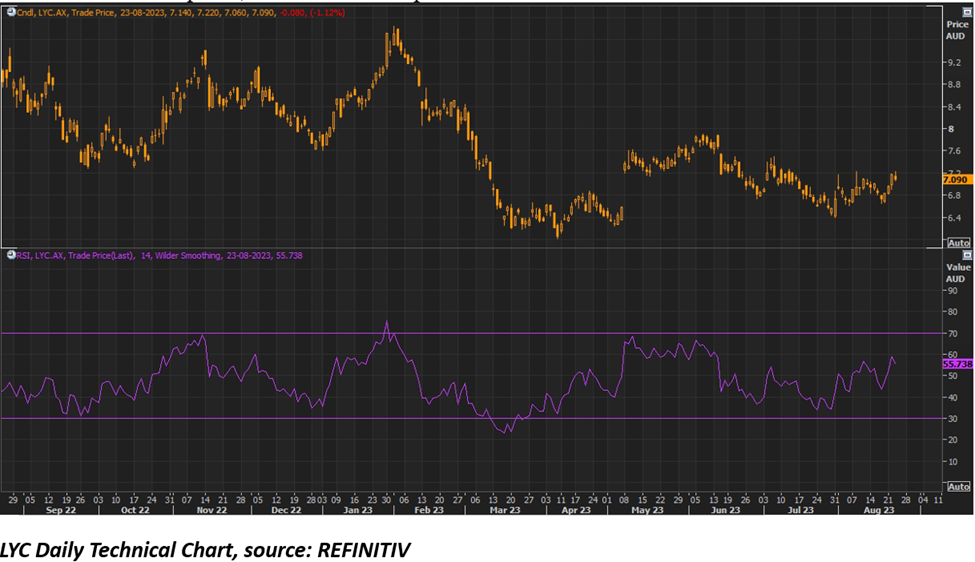Click the 8.4 price axis label
The image size is (975, 562).
pyautogui.click(x=954, y=107)
